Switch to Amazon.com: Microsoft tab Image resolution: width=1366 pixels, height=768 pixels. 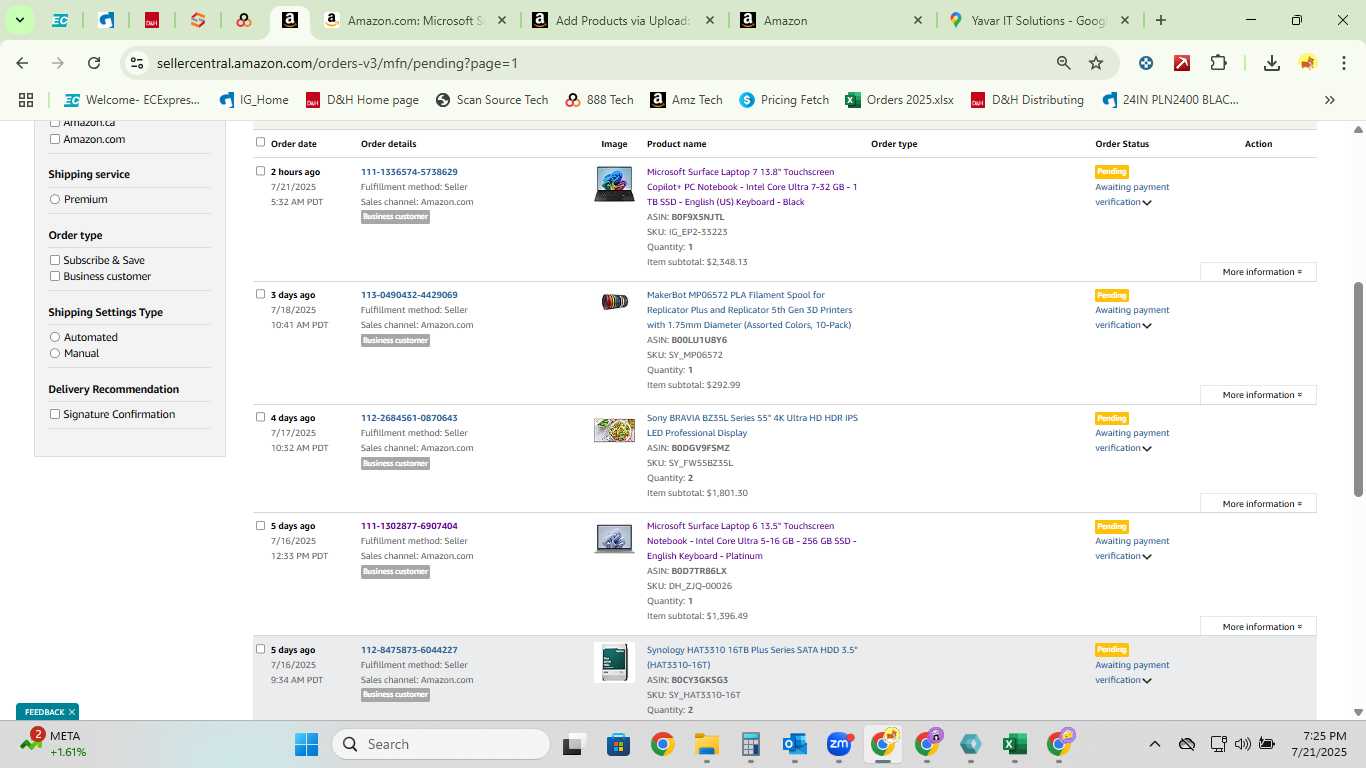(x=415, y=20)
